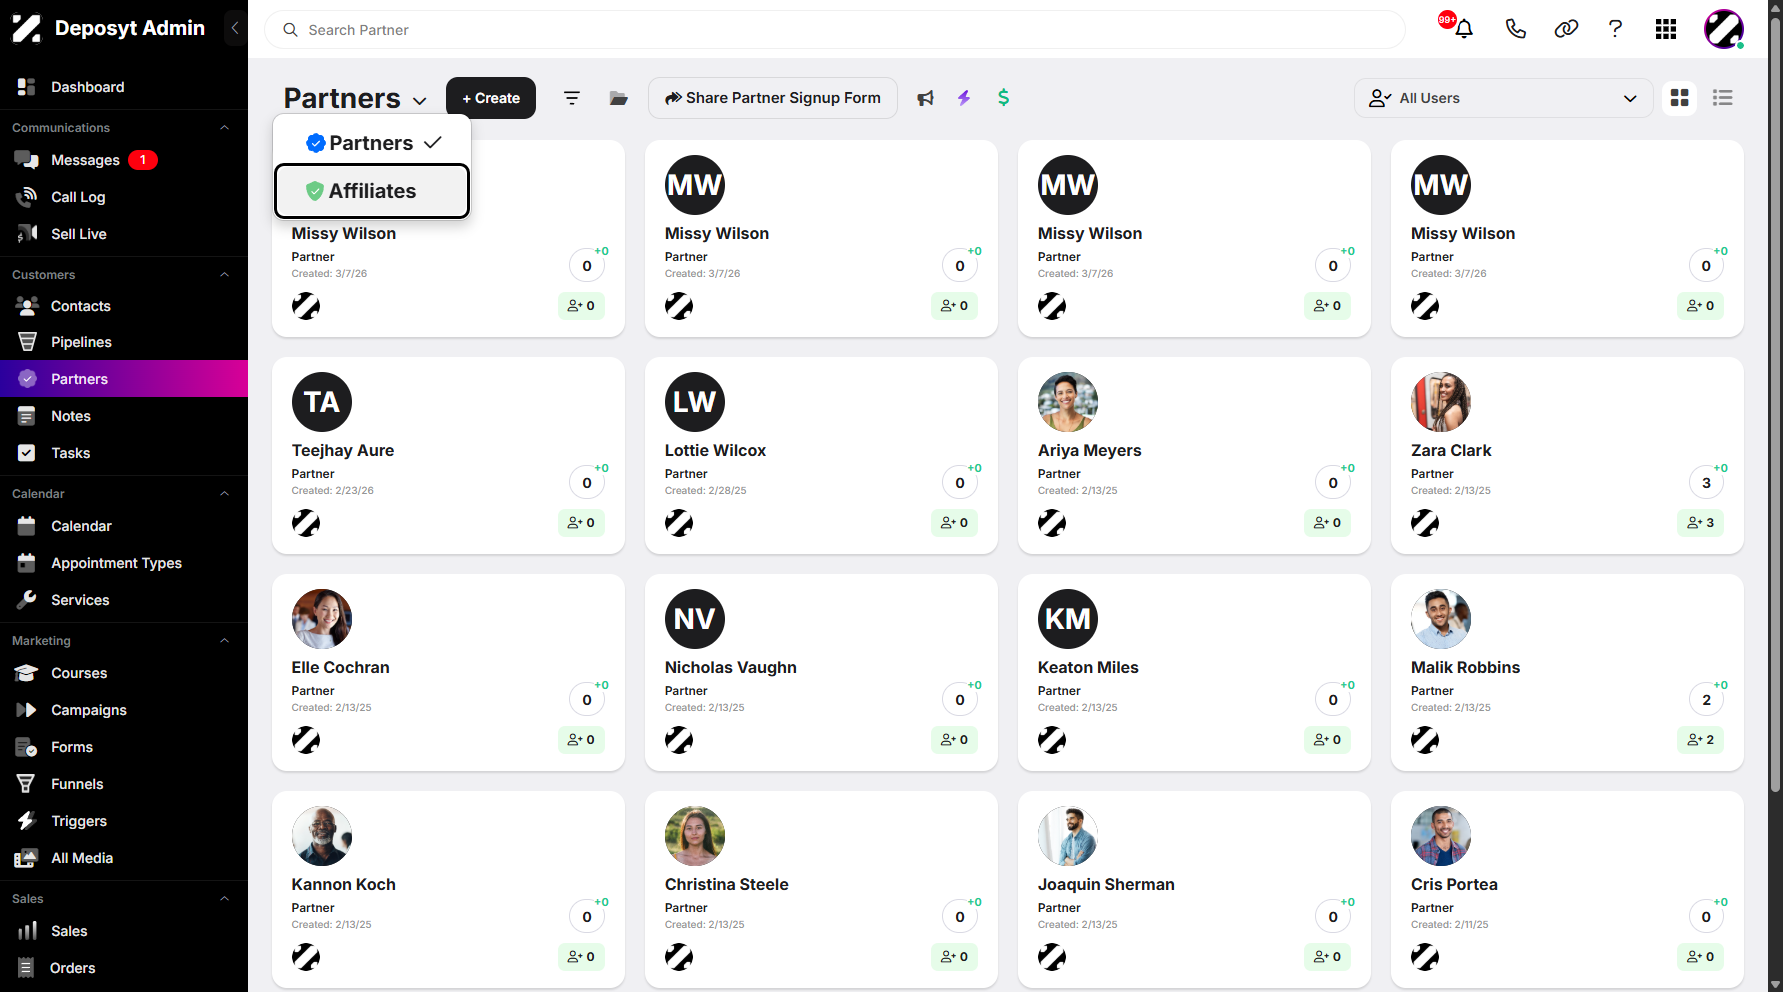1783x992 pixels.
Task: Collapse the Communications section
Action: click(x=225, y=128)
